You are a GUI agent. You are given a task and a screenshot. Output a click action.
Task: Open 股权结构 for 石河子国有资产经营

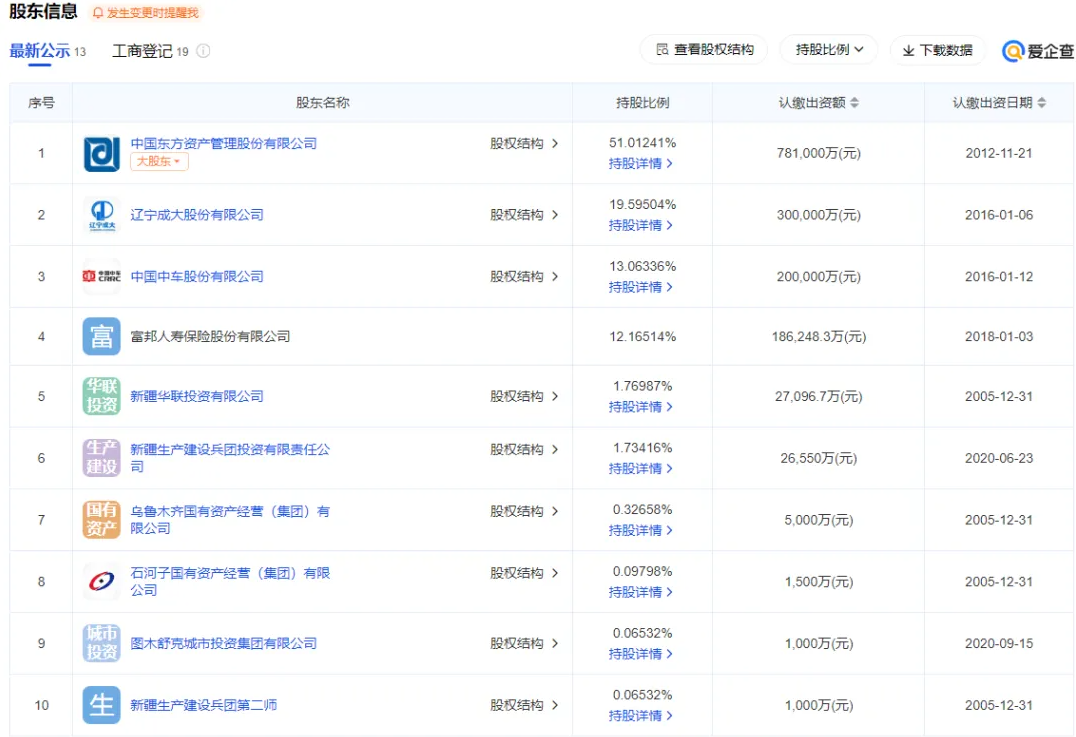(524, 573)
